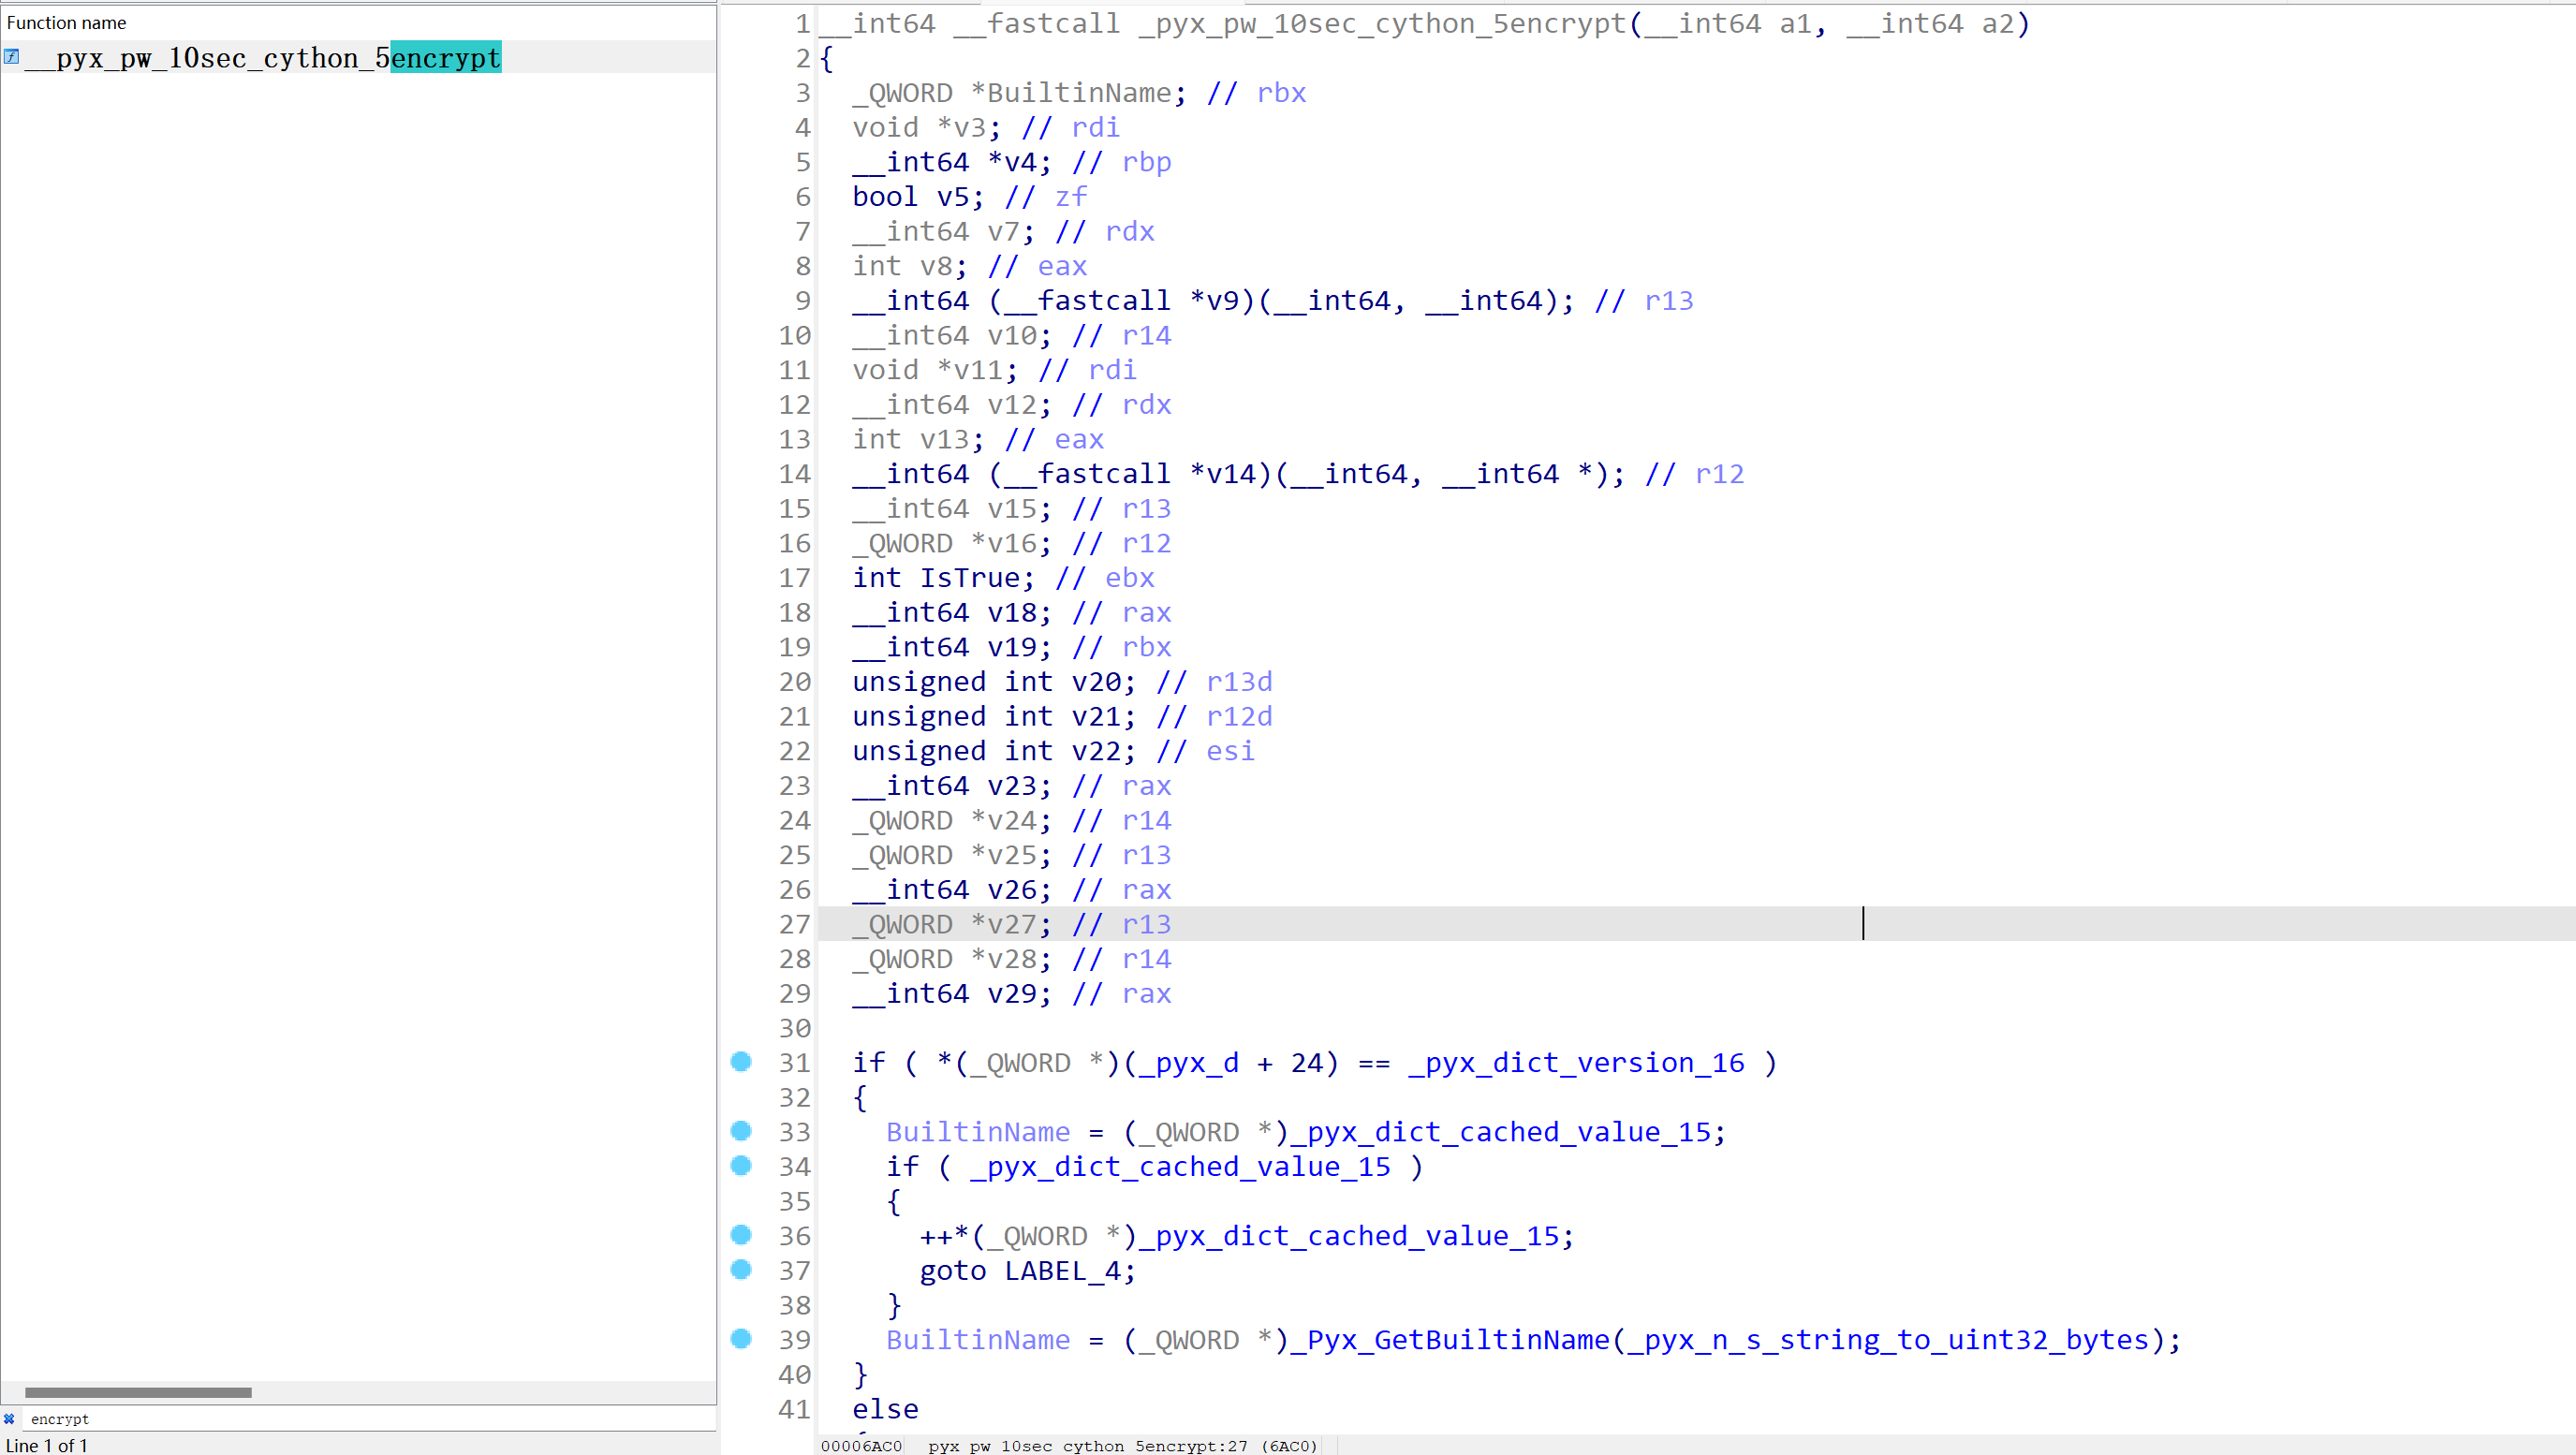Click the function 'f' icon beside the encrypt entry
The image size is (2576, 1455).
tap(10, 57)
